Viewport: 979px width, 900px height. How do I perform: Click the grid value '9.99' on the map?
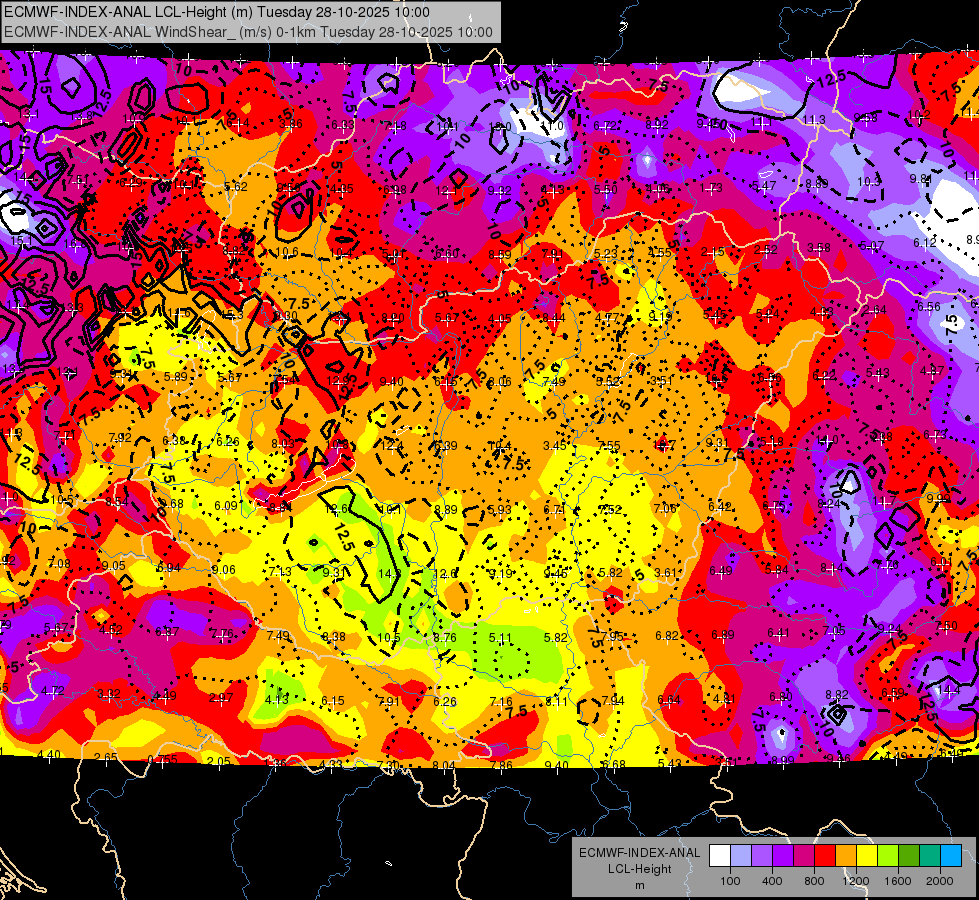(938, 498)
